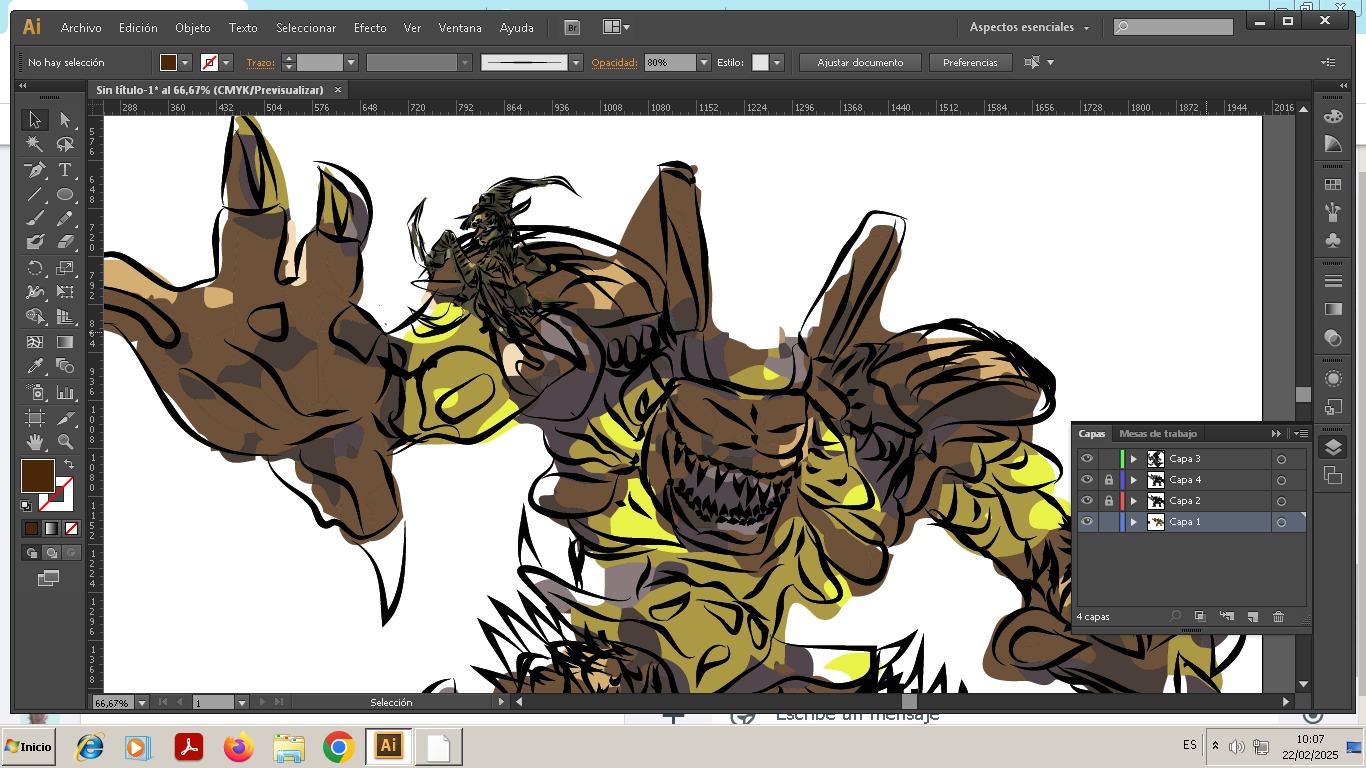The image size is (1366, 768).
Task: Select the Magic Wand tool
Action: [34, 144]
